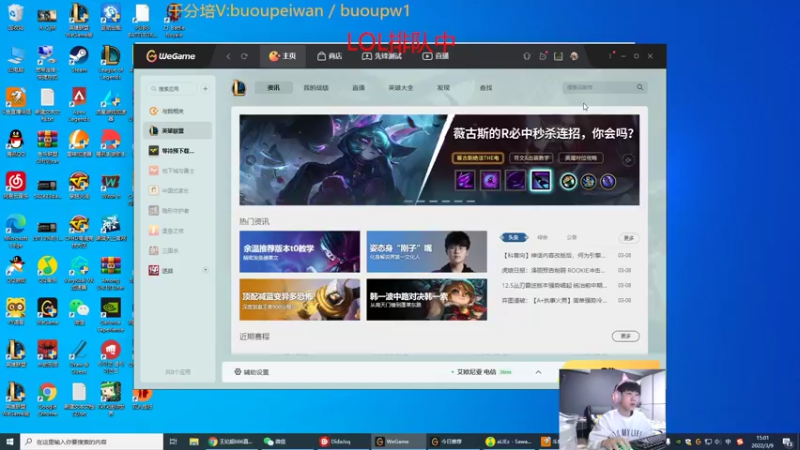The height and width of the screenshot is (450, 800).
Task: Open the 韩一波中路对决韩一索 card
Action: click(427, 299)
